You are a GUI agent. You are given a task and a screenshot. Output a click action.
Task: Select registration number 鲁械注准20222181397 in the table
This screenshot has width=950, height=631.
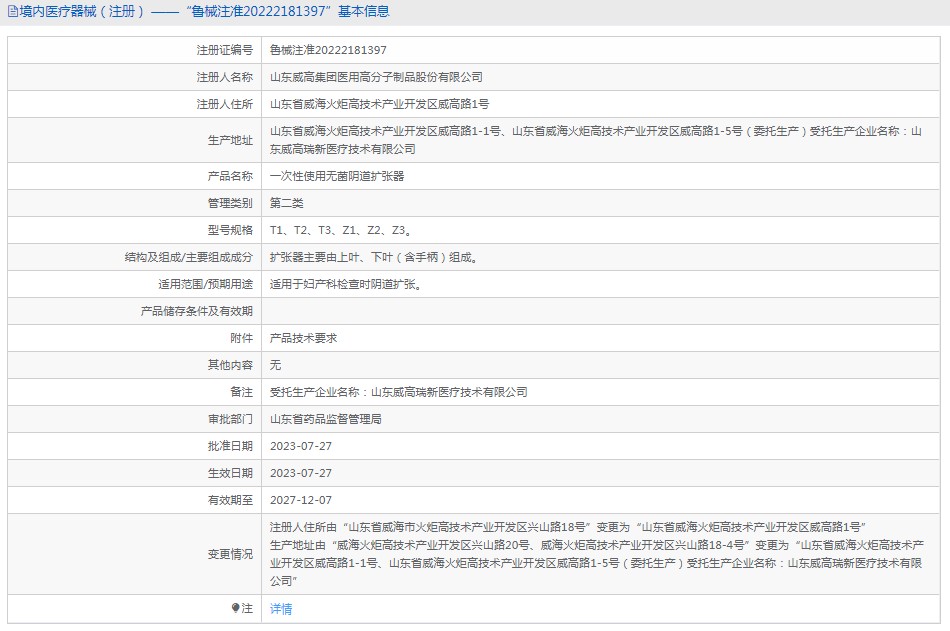tap(328, 50)
